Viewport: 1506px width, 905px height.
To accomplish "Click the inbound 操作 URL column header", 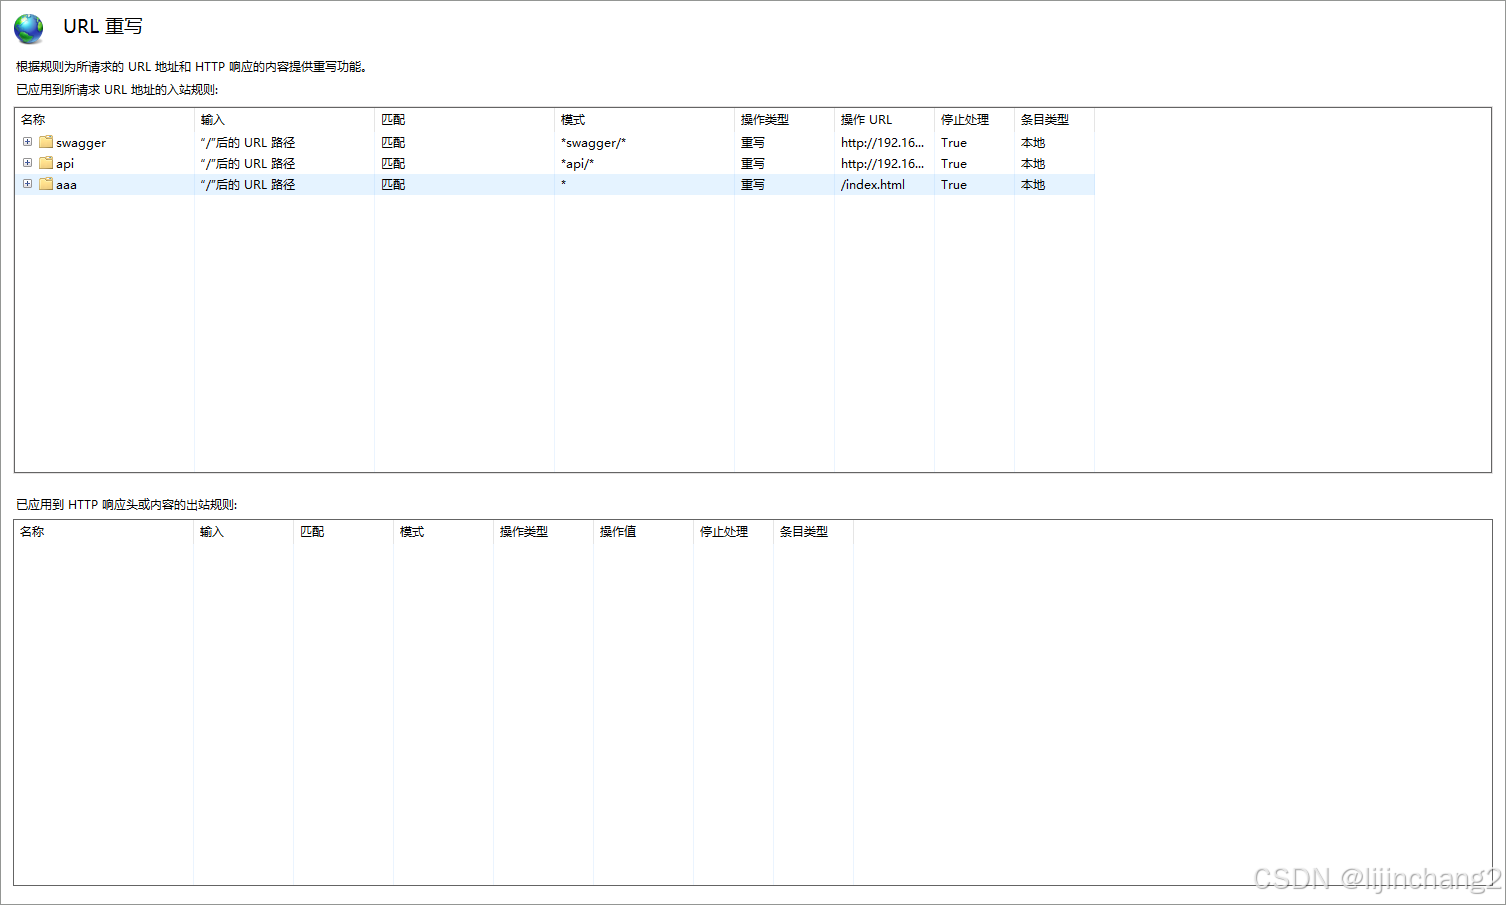I will [x=866, y=120].
